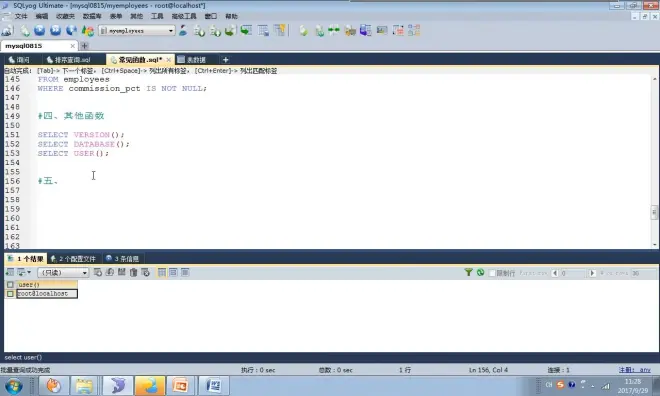Click the next page arrow button
The image size is (660, 396).
tap(592, 273)
